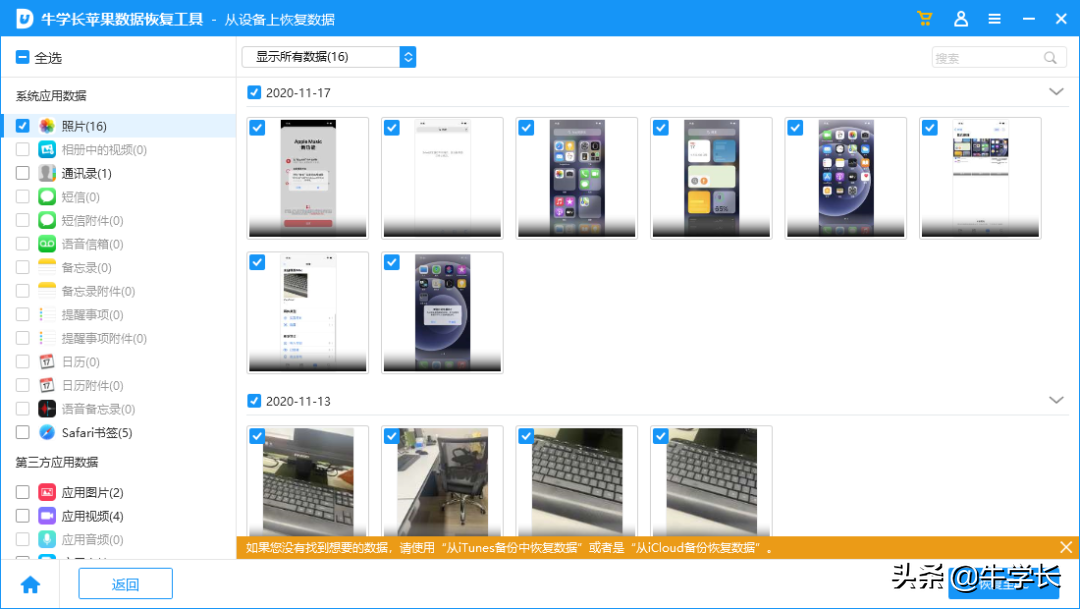1080x609 pixels.
Task: Check the 应用视频(4) checkbox
Action: tap(23, 515)
